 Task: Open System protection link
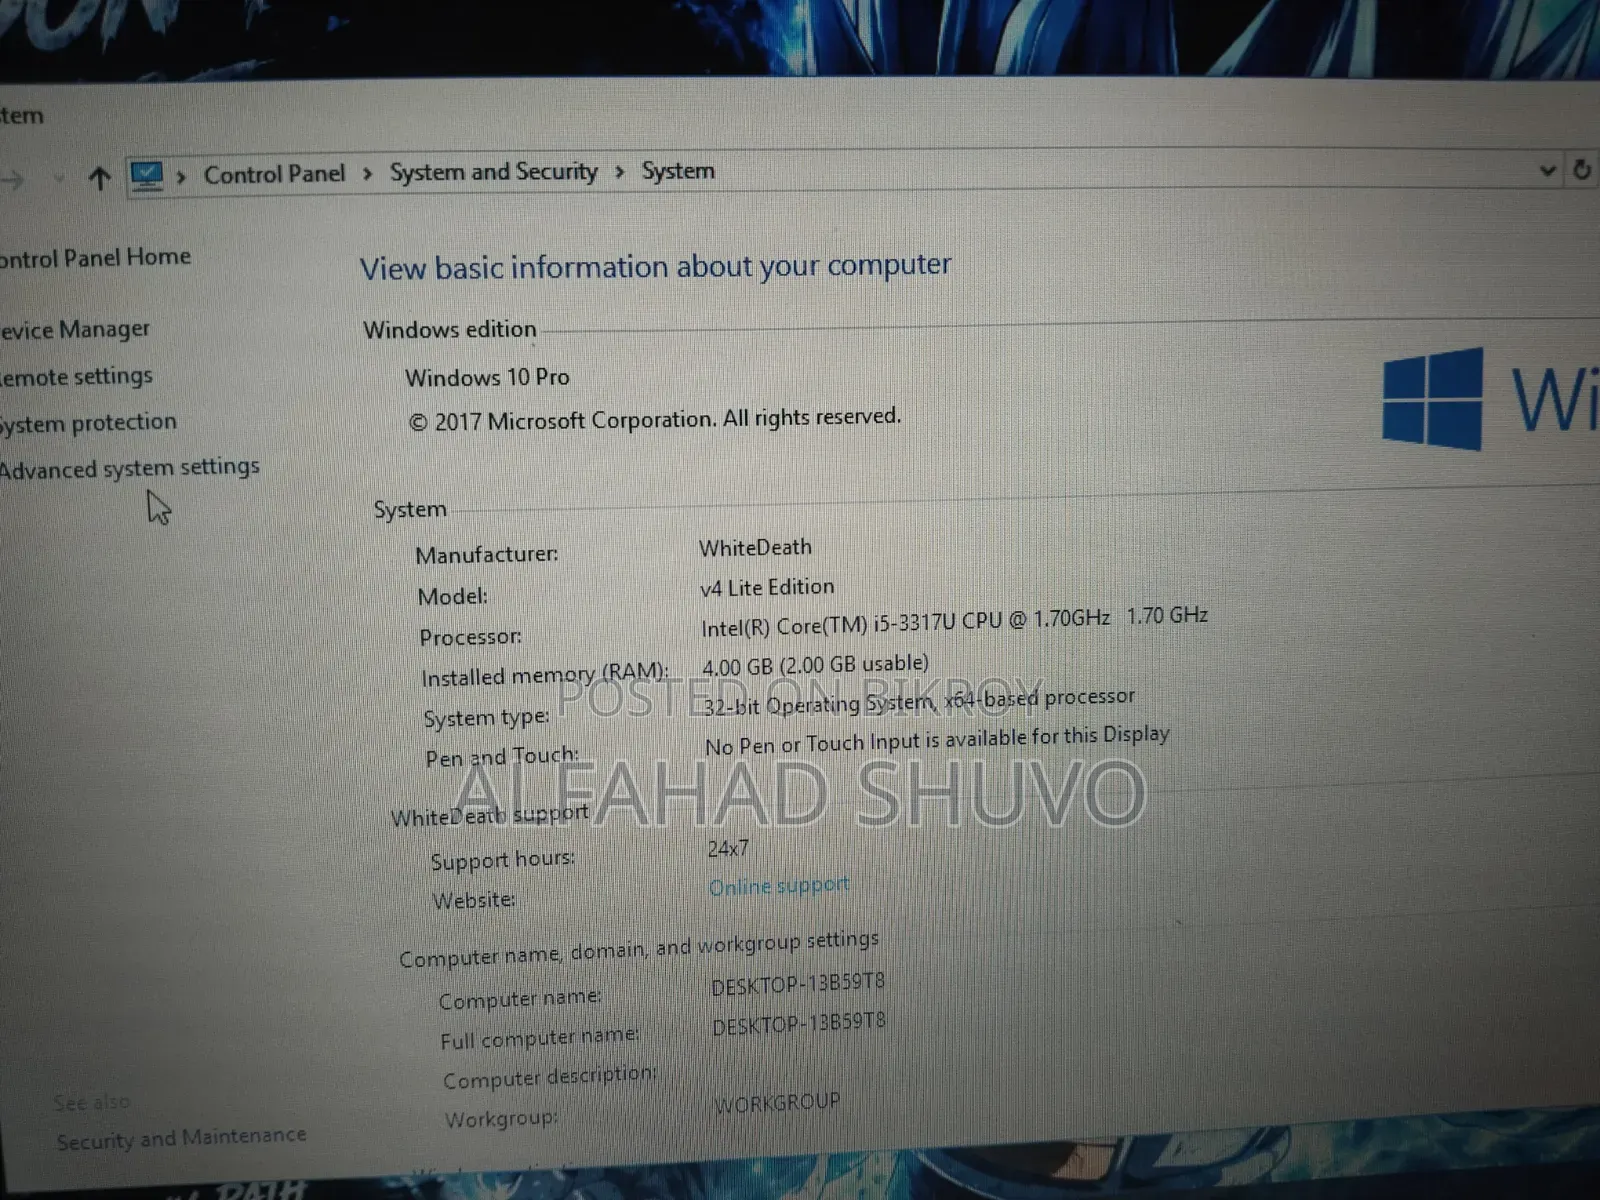pos(88,423)
